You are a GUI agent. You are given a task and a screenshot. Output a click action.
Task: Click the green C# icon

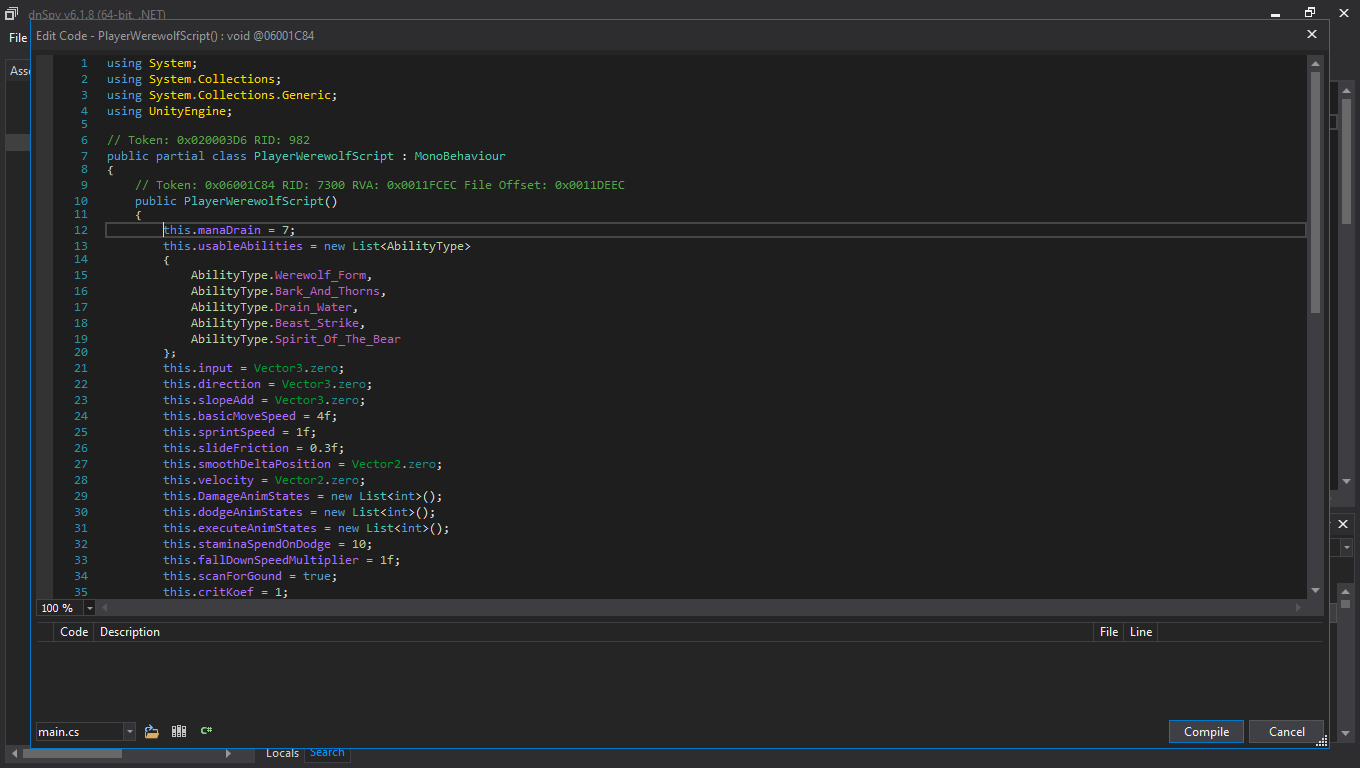[206, 731]
